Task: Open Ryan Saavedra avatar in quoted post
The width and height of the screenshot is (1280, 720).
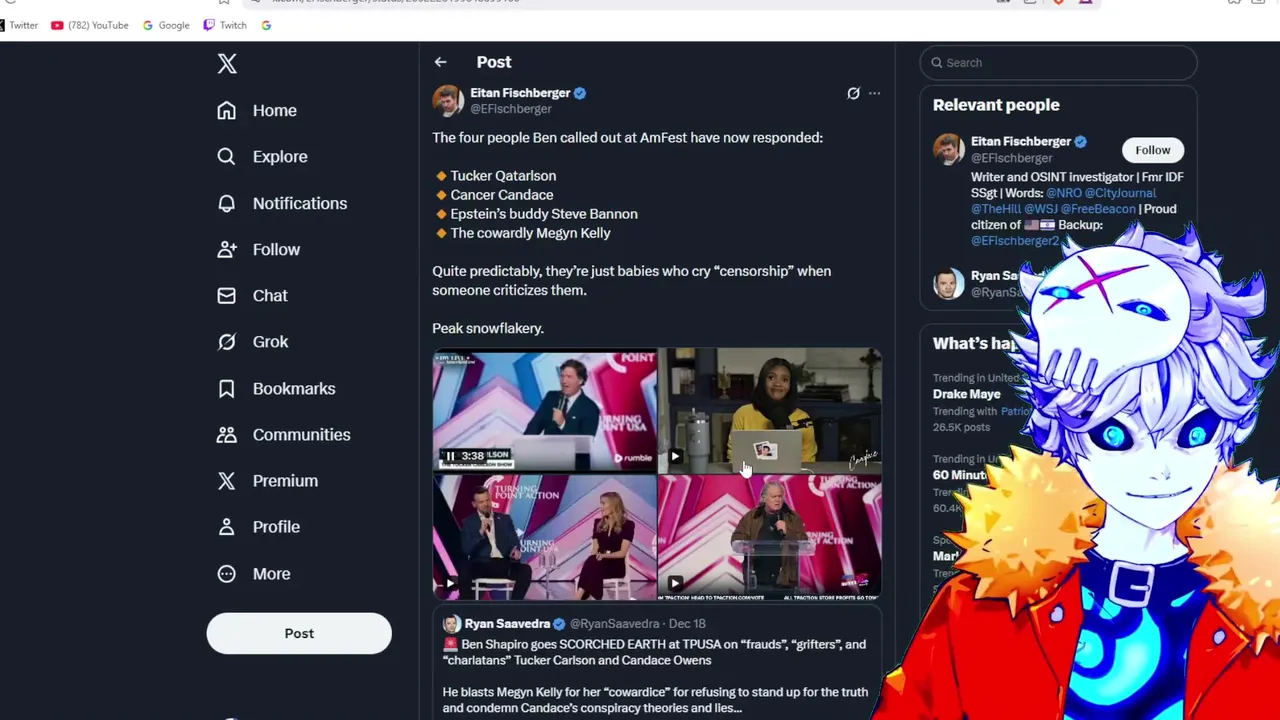Action: click(x=452, y=624)
